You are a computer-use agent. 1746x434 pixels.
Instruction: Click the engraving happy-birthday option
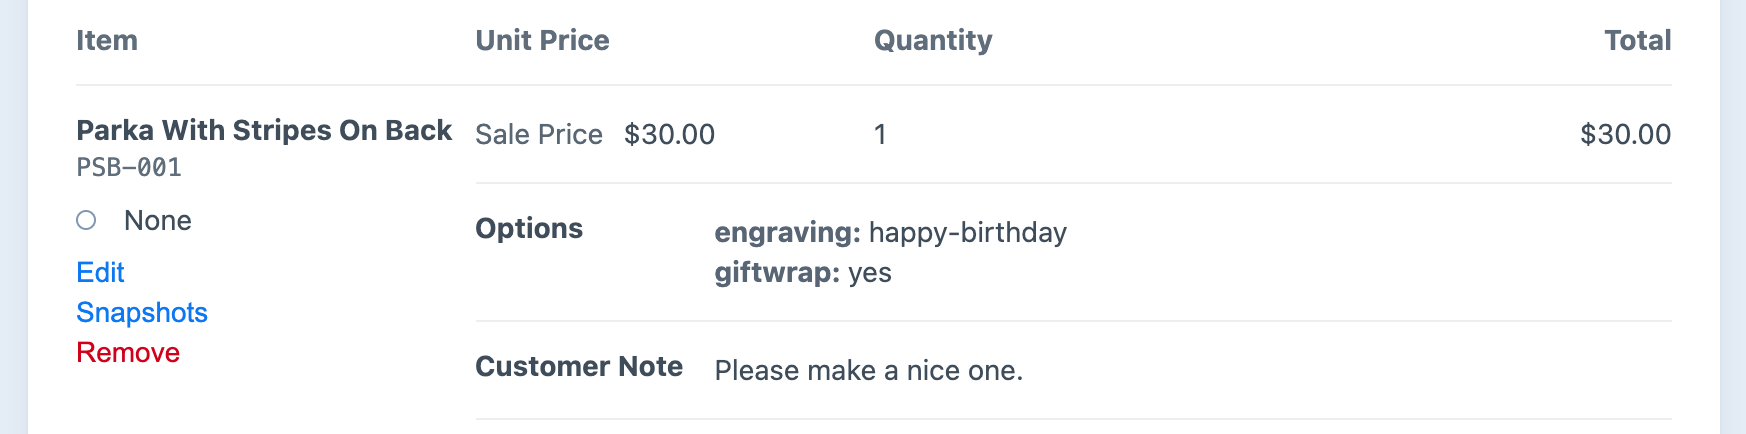click(x=890, y=233)
